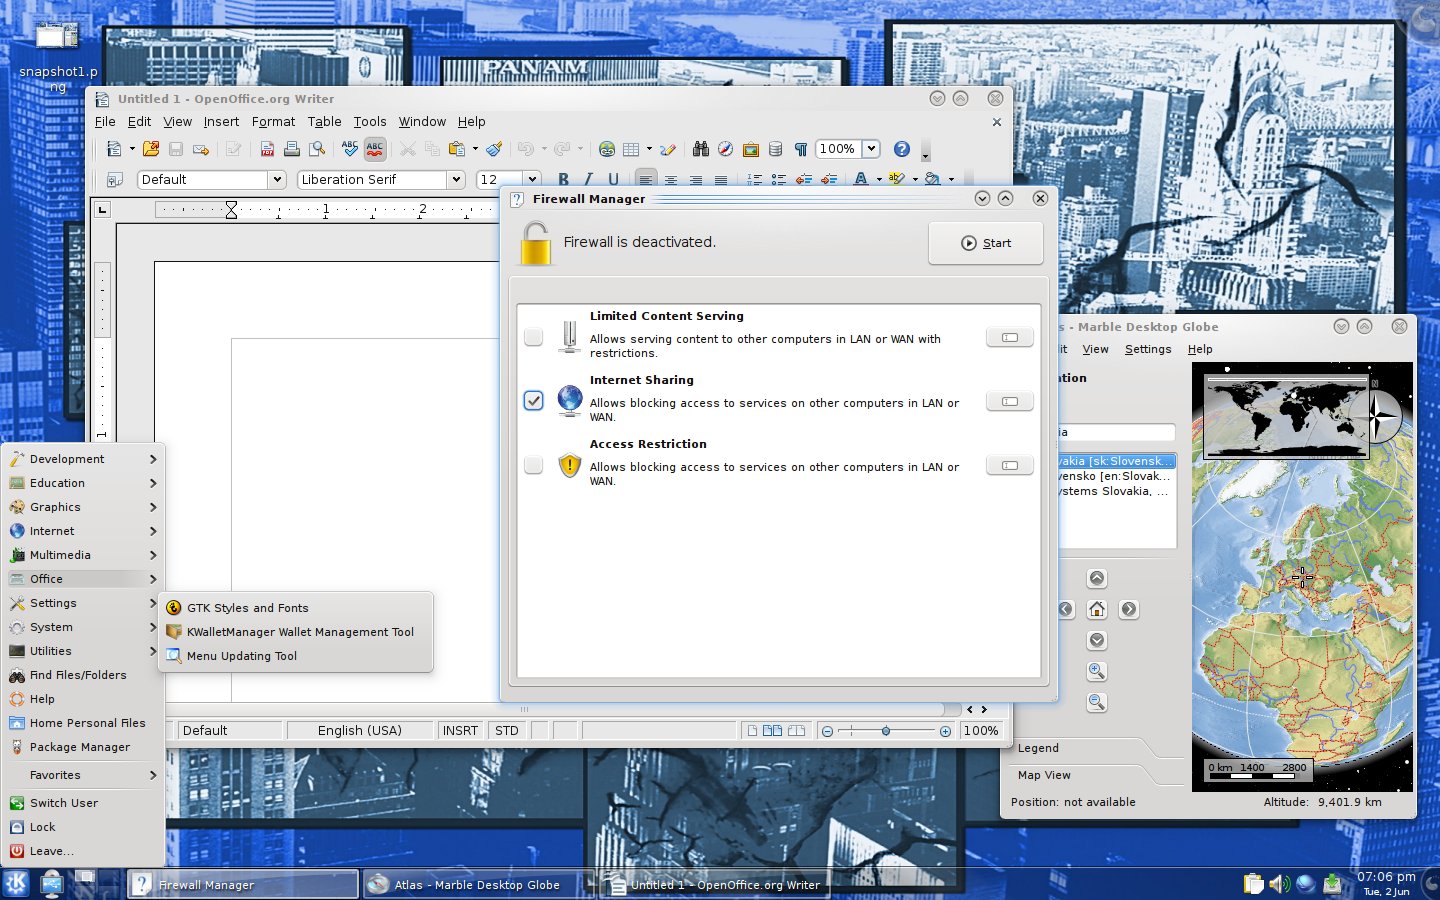1440x900 pixels.
Task: Open the zoom 100% dropdown in Writer
Action: pos(871,149)
